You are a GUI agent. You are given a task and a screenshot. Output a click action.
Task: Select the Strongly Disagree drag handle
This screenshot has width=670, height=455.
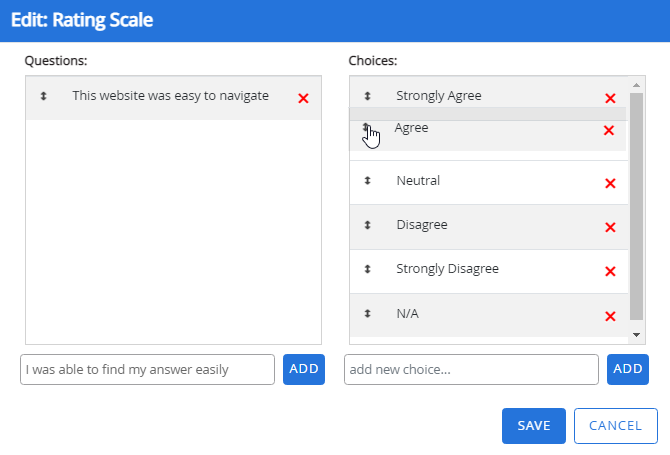pyautogui.click(x=368, y=270)
